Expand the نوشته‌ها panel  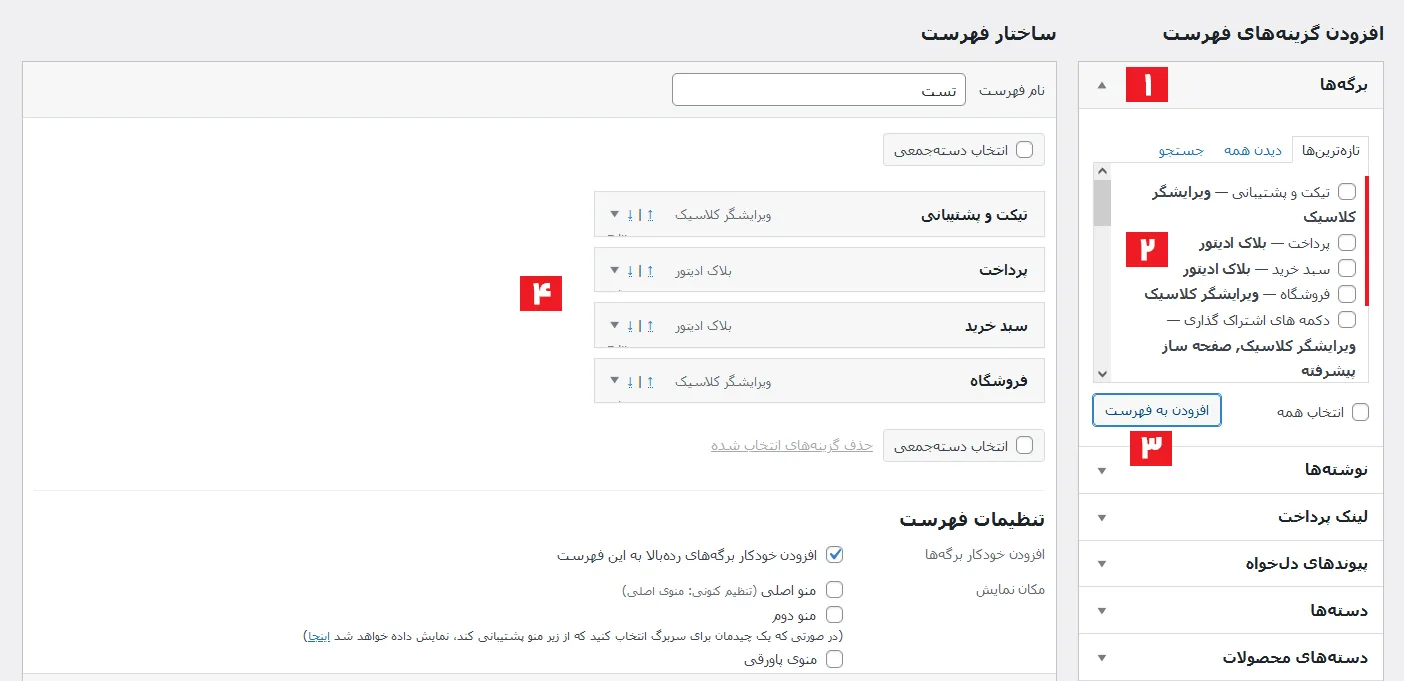coord(1102,470)
